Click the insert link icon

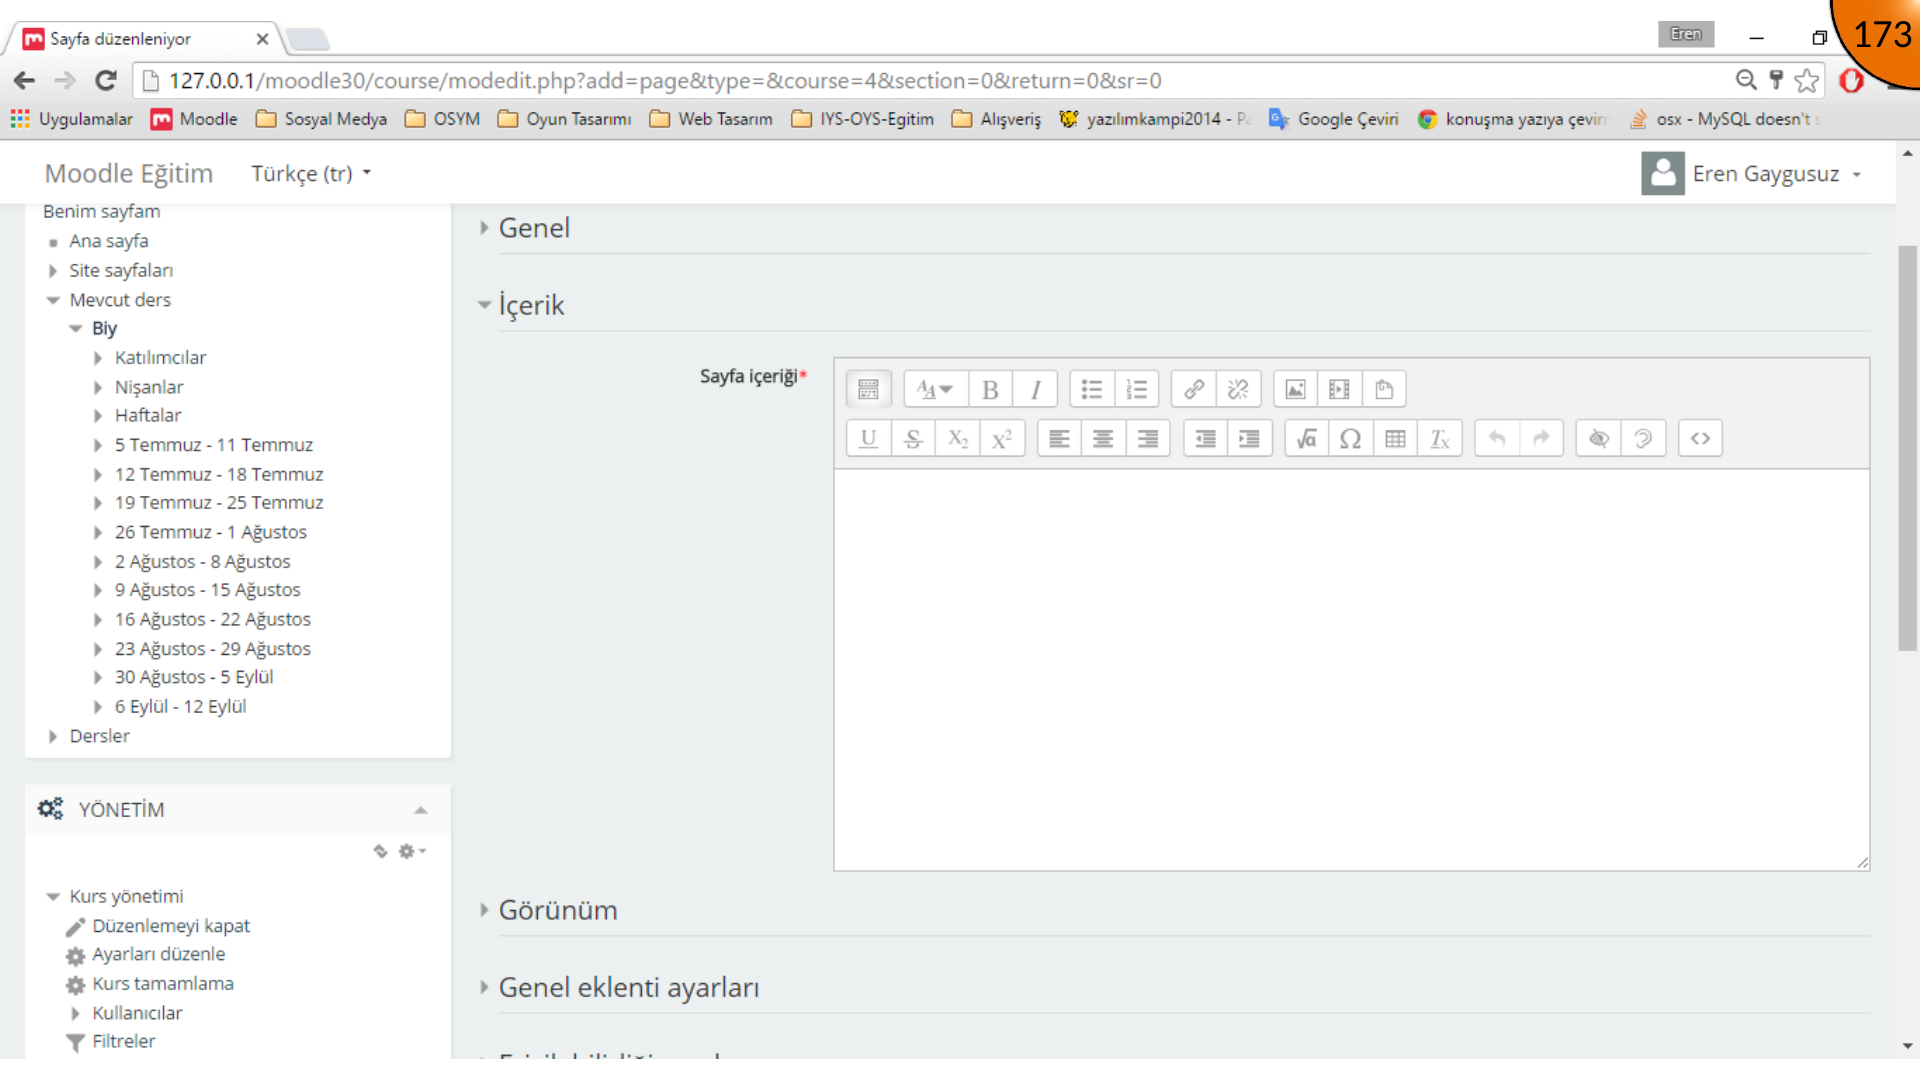[1194, 389]
